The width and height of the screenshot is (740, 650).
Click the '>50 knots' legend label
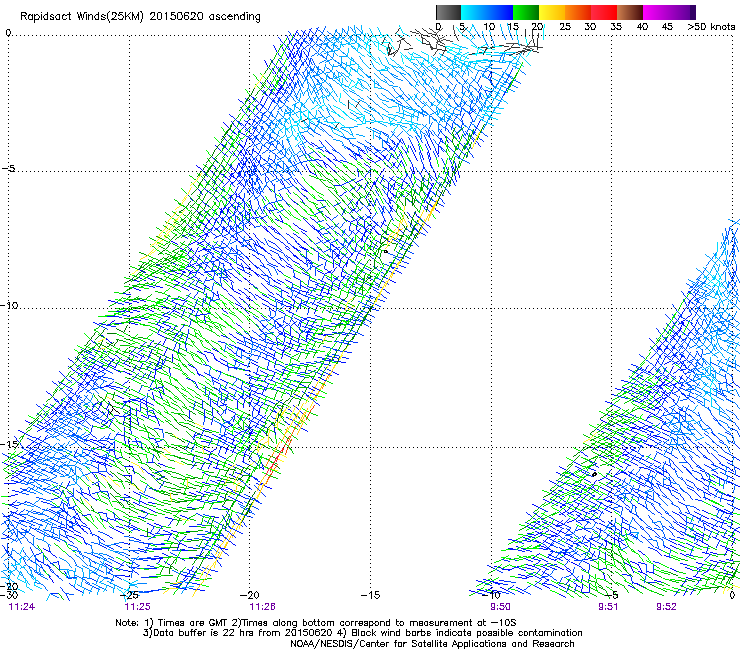(711, 26)
